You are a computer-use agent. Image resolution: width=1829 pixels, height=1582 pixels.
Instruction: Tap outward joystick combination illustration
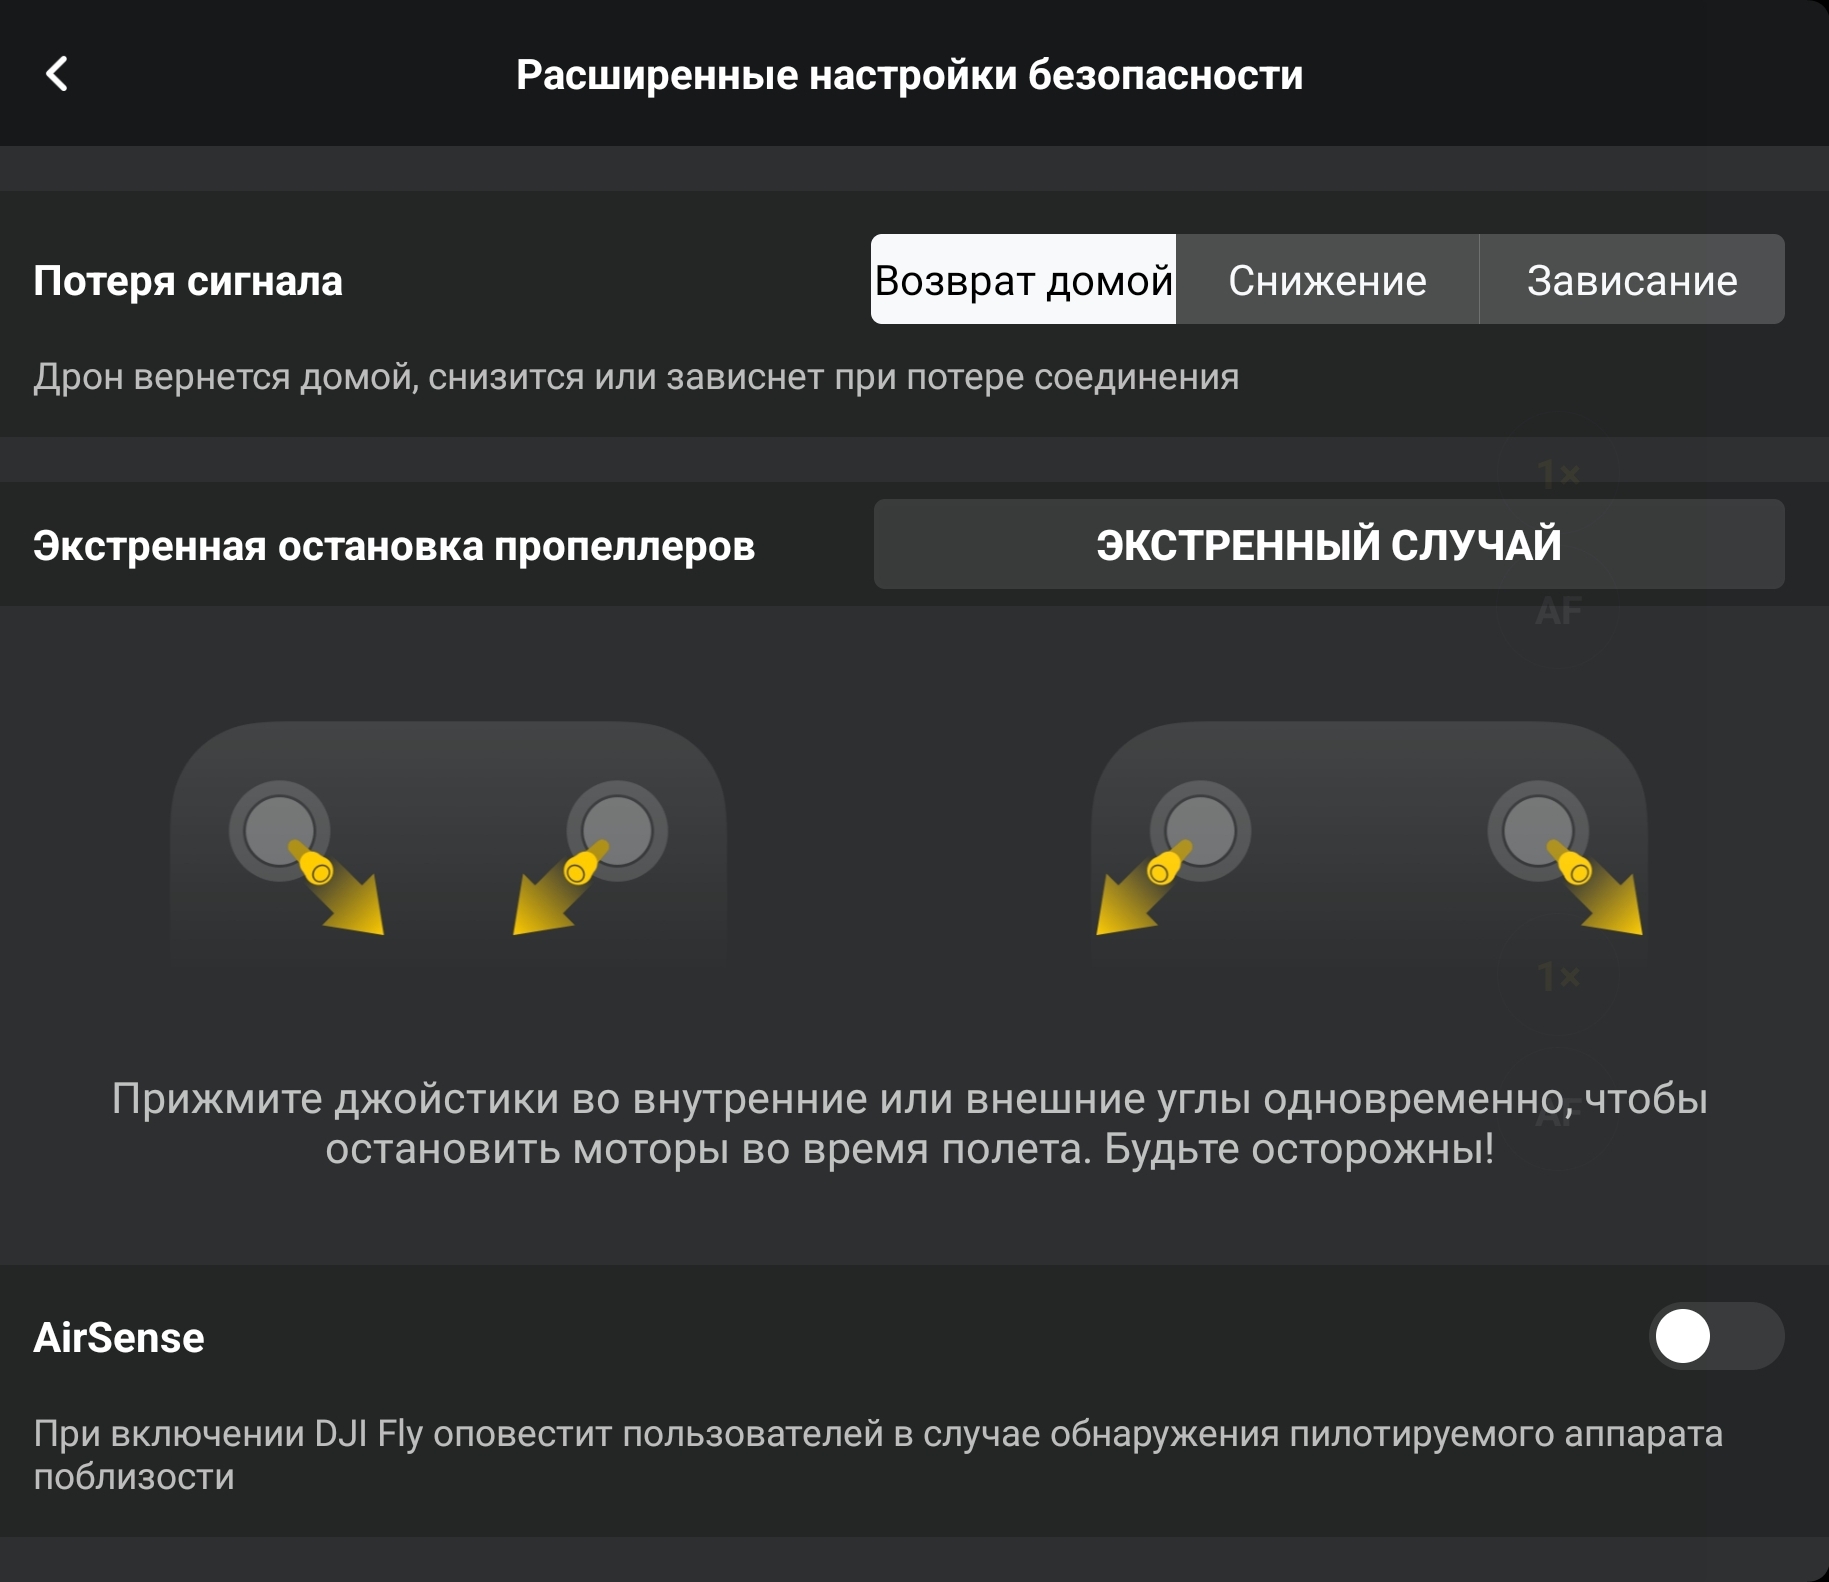coord(1369,842)
